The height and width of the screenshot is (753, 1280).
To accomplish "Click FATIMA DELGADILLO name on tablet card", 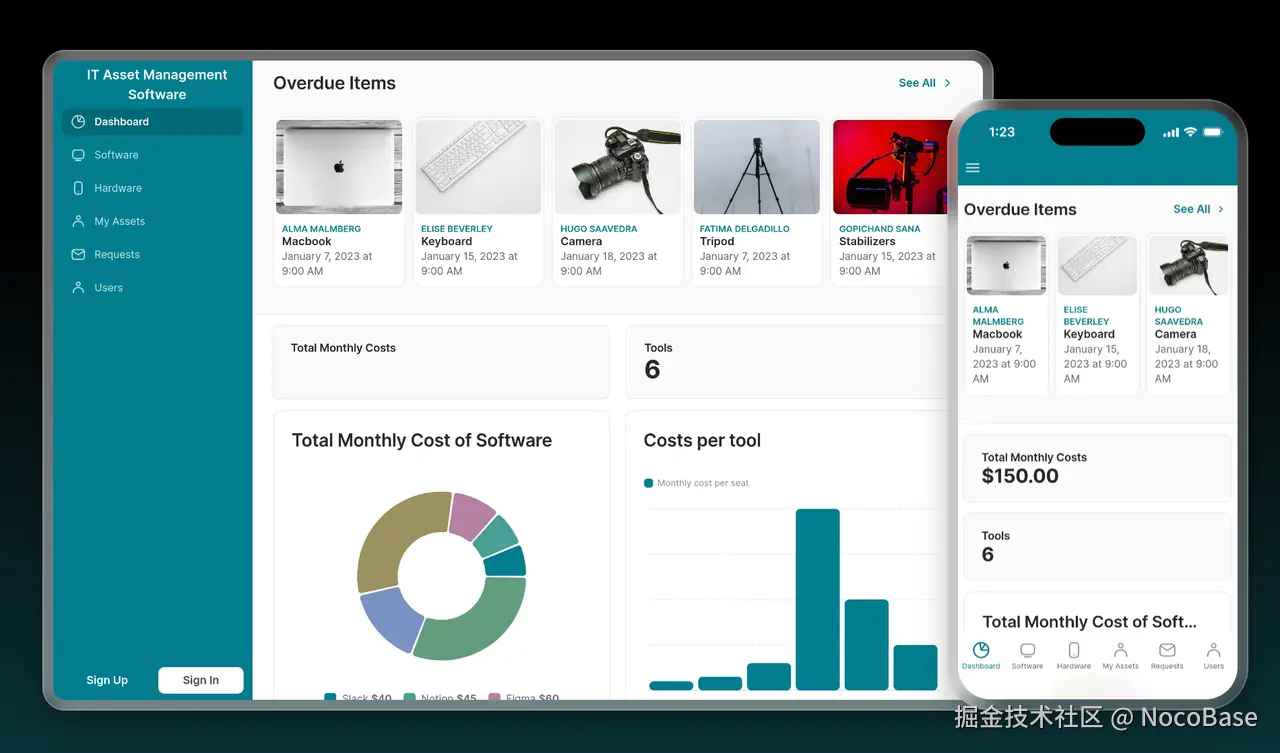I will [745, 229].
